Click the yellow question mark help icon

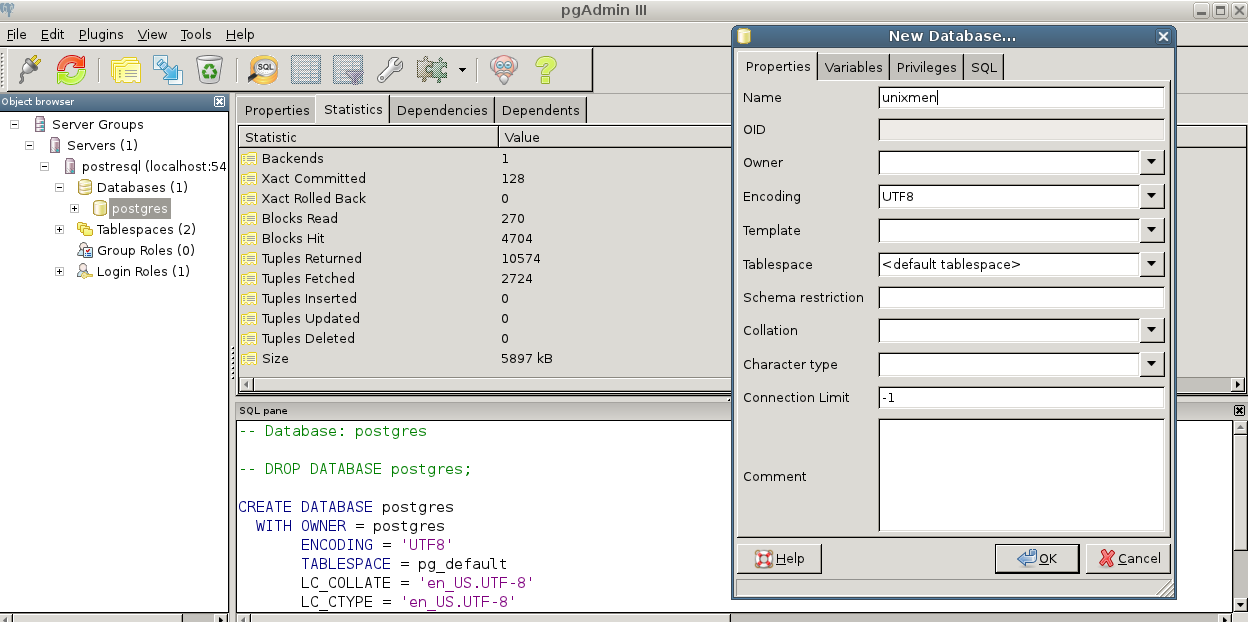545,69
